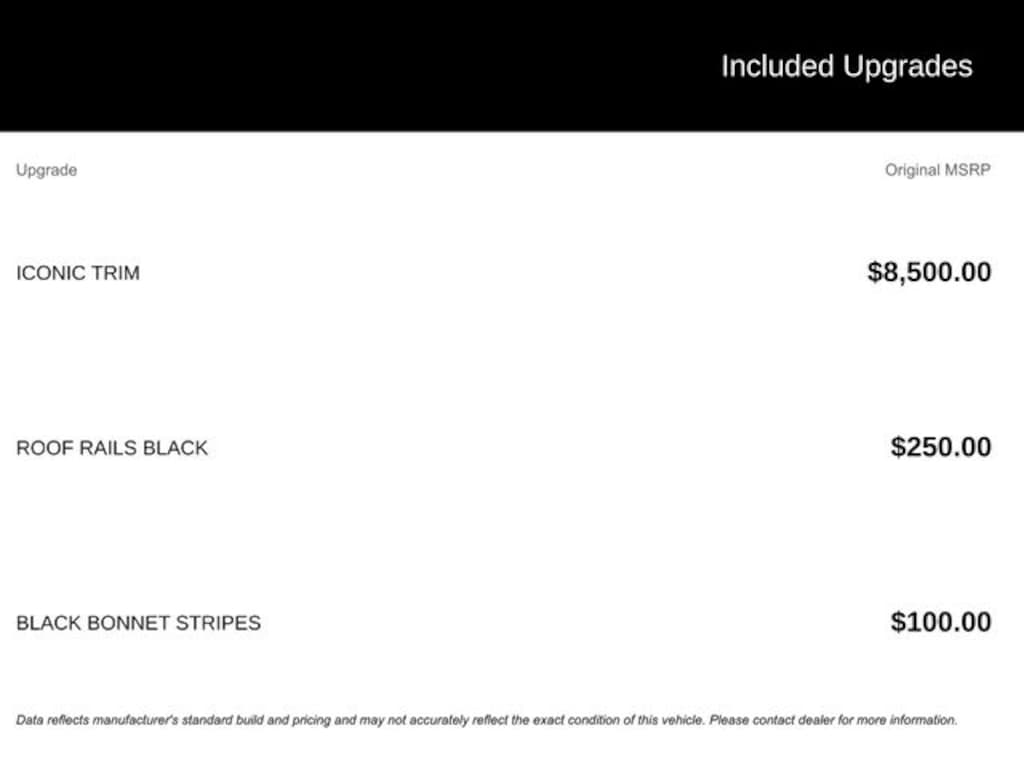1024x768 pixels.
Task: Click "Please contact dealer for more information" sentence
Action: [x=833, y=719]
